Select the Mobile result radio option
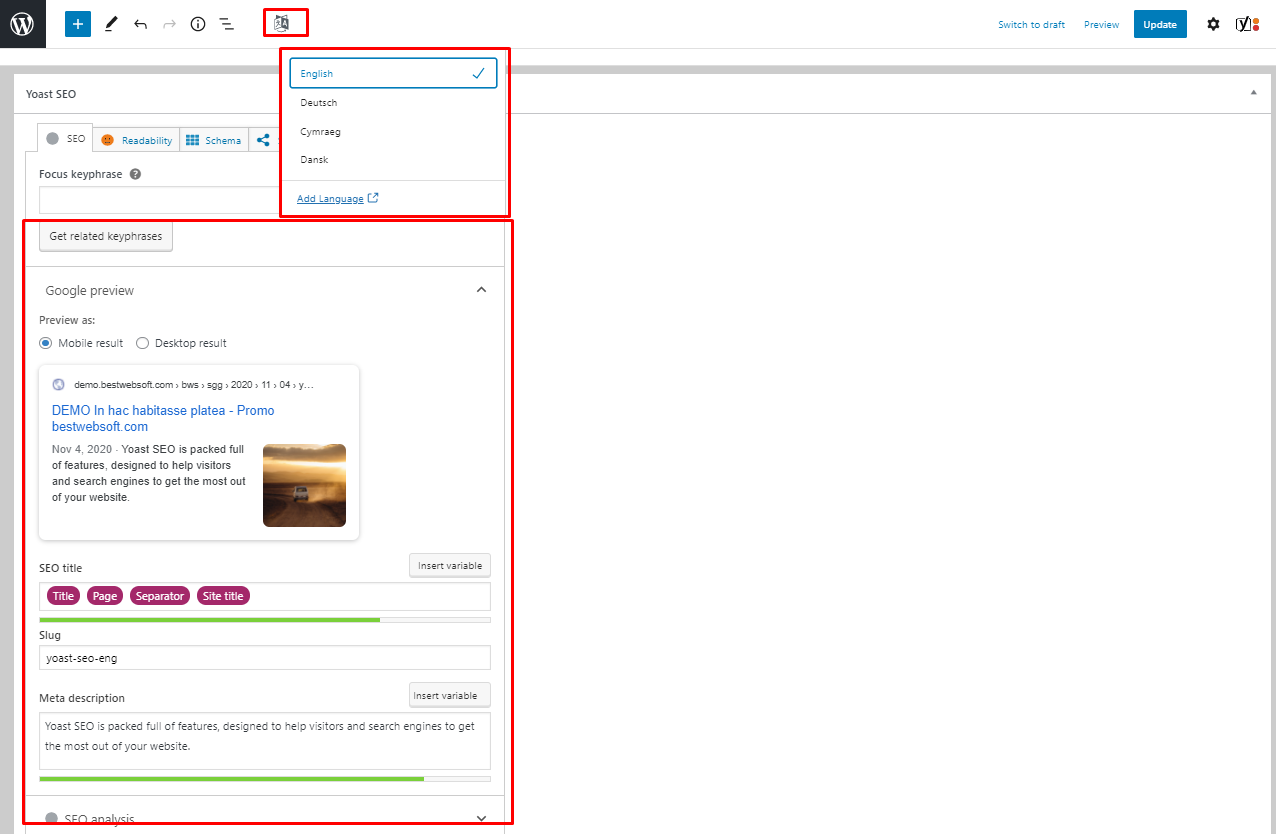The image size is (1276, 834). (x=46, y=343)
